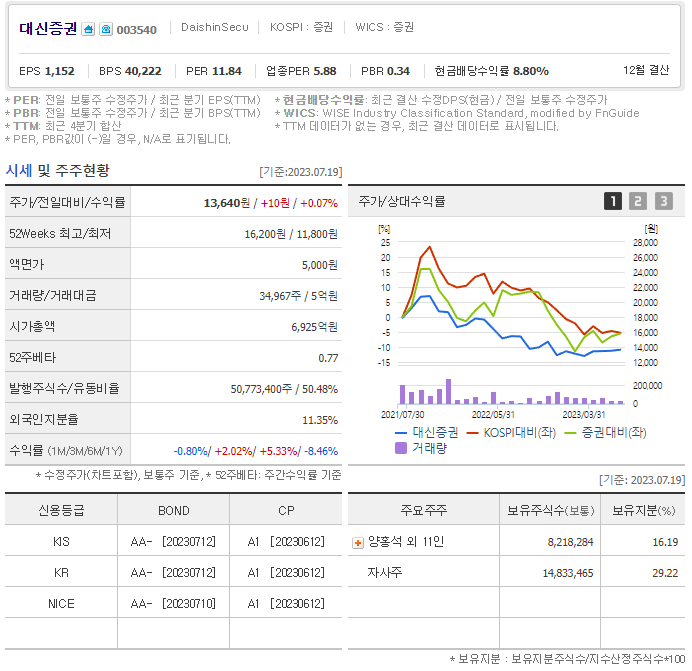Click the 신용등급 column header

point(61,510)
